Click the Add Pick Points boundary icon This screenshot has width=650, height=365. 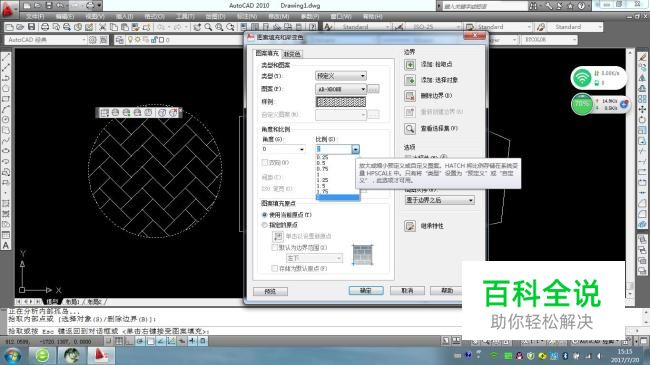(410, 64)
